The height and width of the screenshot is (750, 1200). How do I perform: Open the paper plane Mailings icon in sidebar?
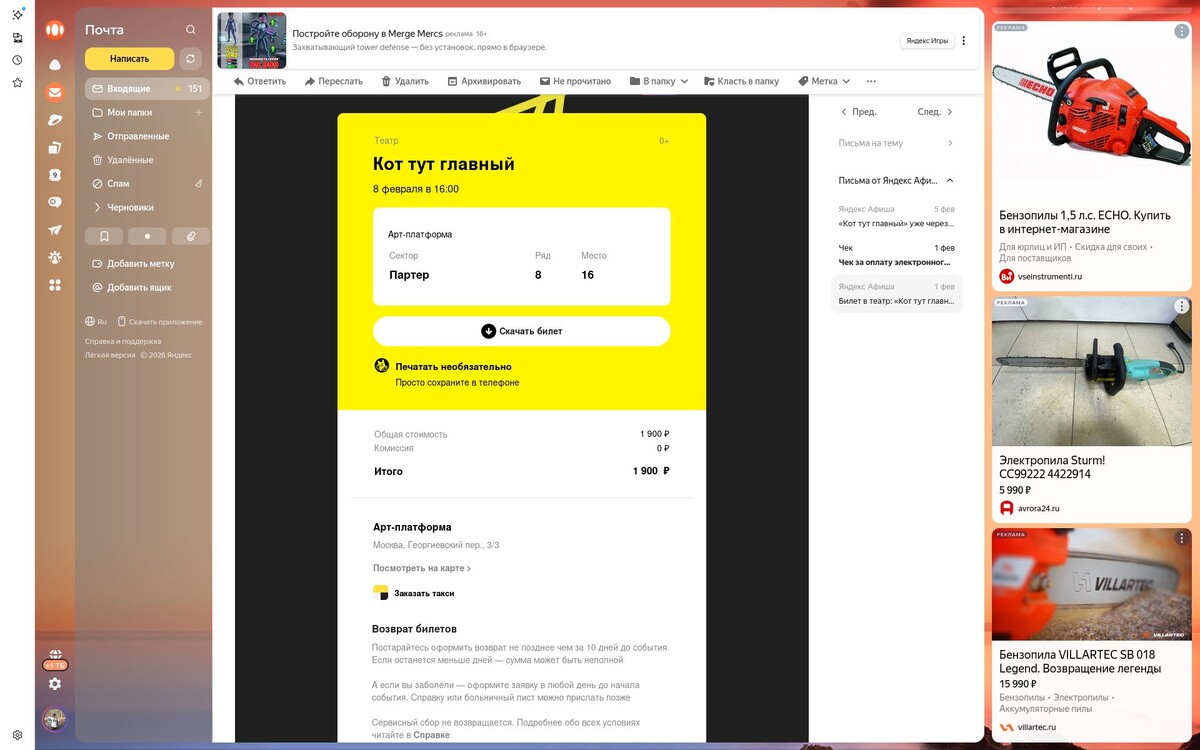click(x=55, y=230)
